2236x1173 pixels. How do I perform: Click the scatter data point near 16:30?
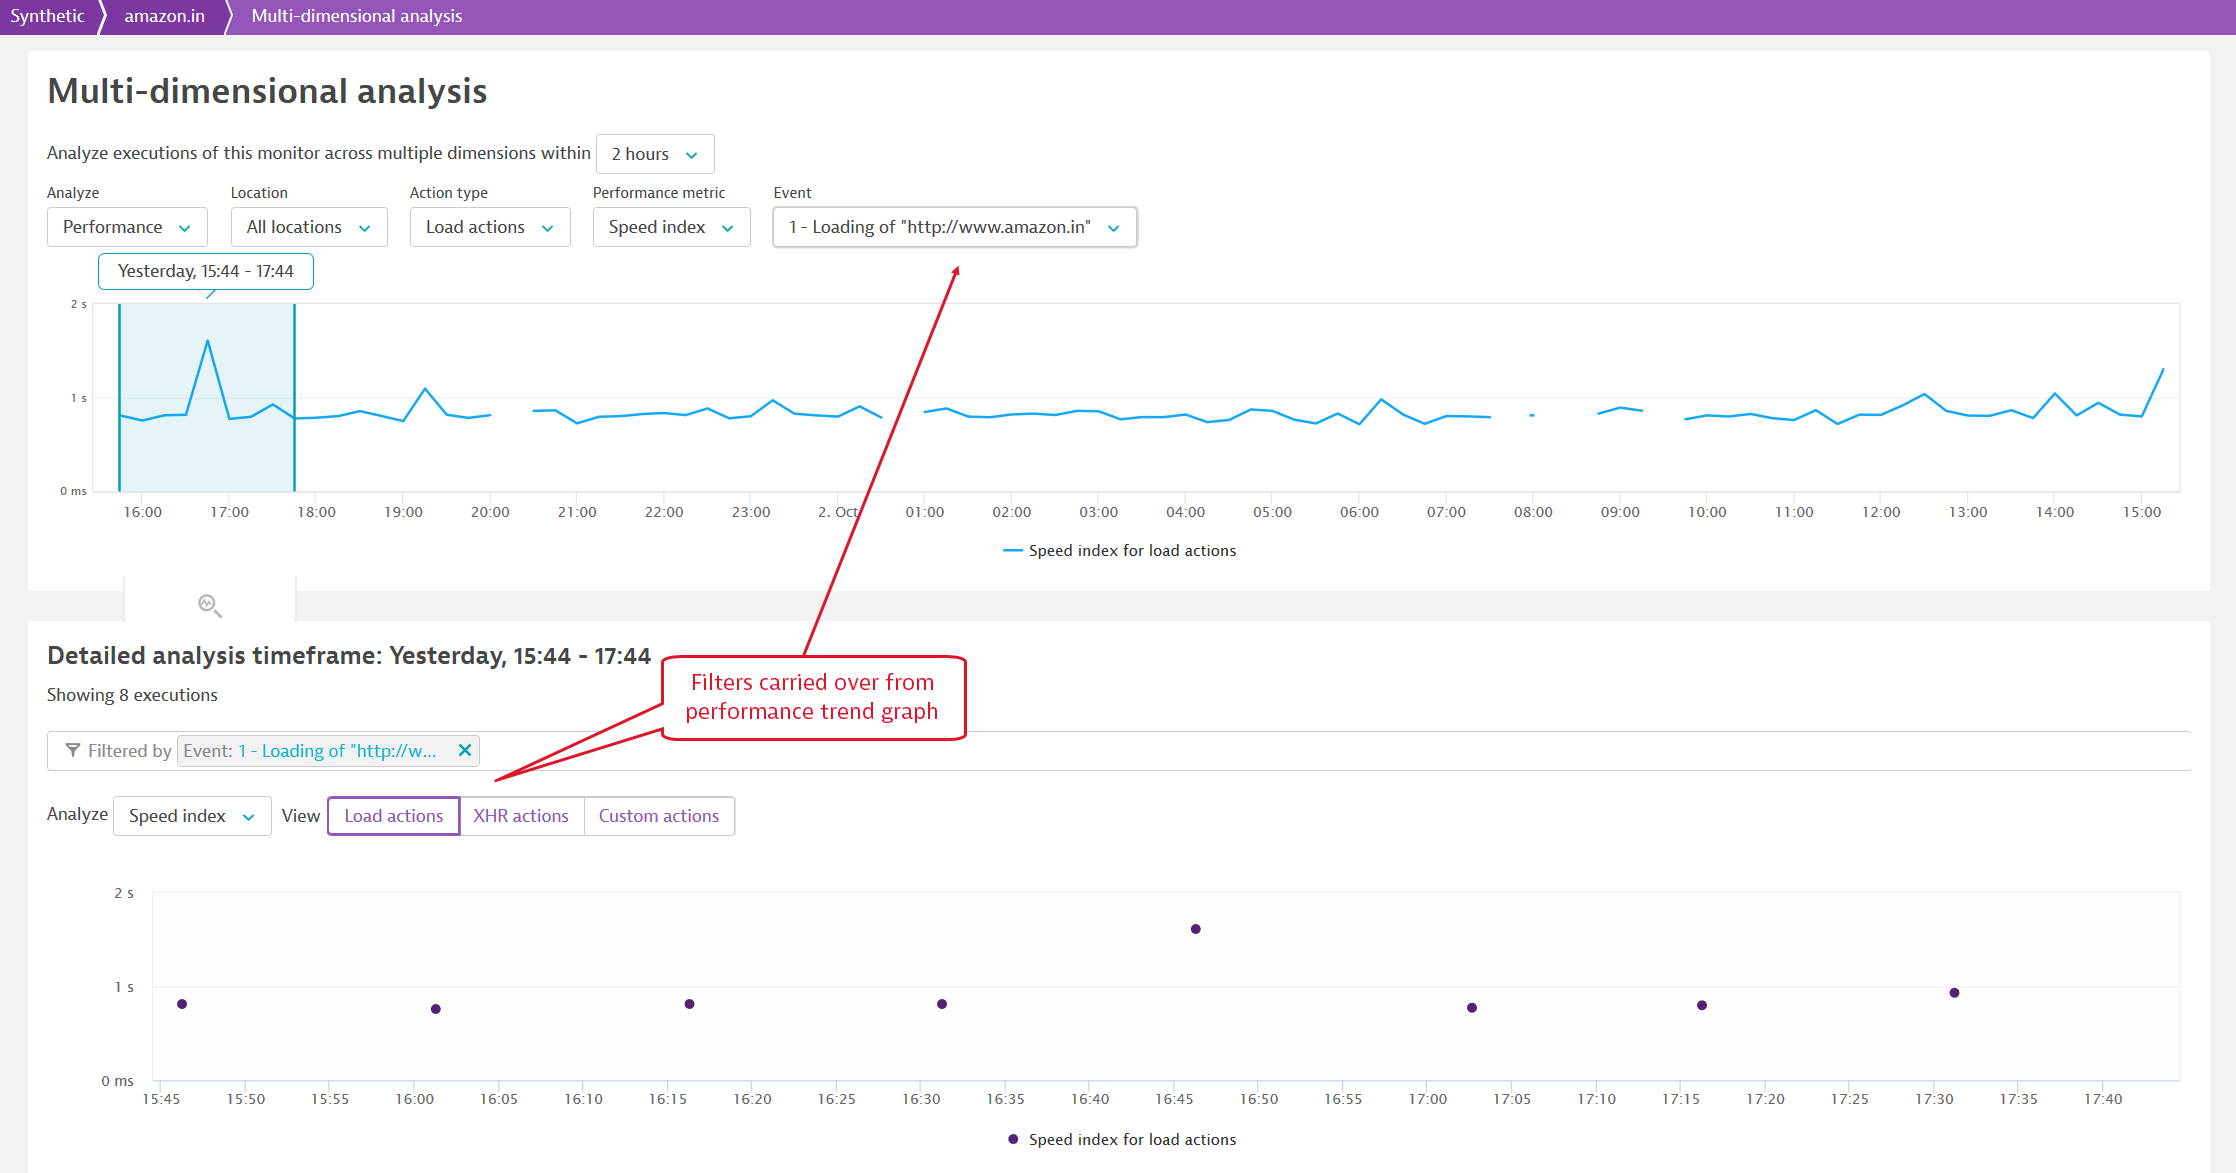[x=942, y=1004]
